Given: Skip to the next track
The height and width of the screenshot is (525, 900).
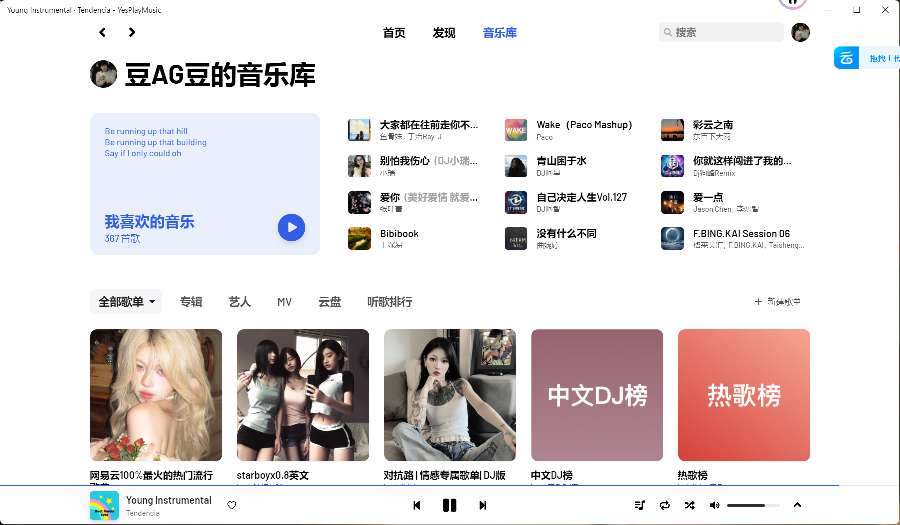Looking at the screenshot, I should (x=483, y=506).
